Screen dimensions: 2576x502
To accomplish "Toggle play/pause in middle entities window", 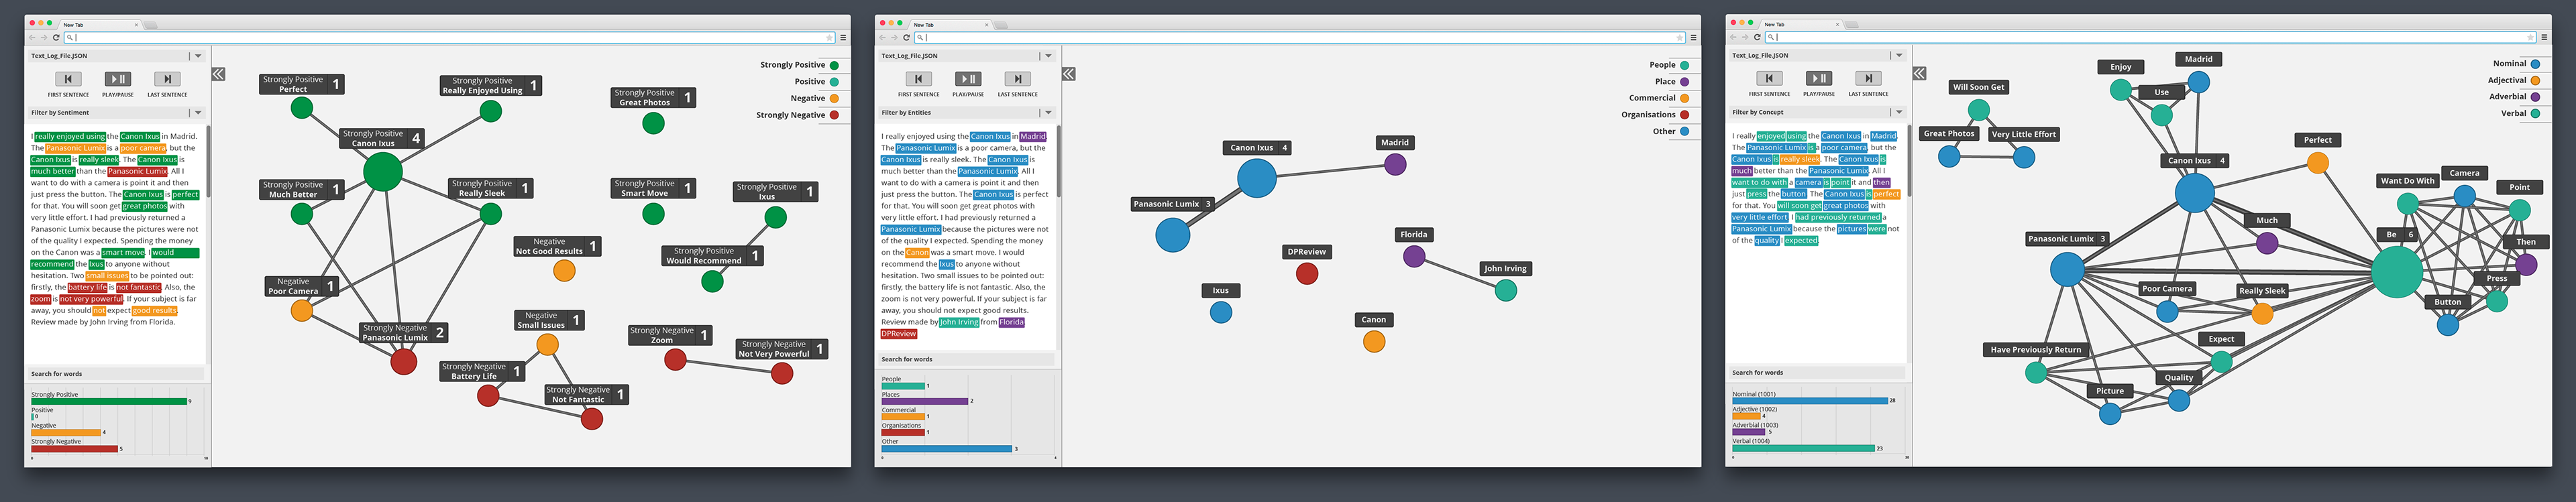I will click(x=968, y=79).
